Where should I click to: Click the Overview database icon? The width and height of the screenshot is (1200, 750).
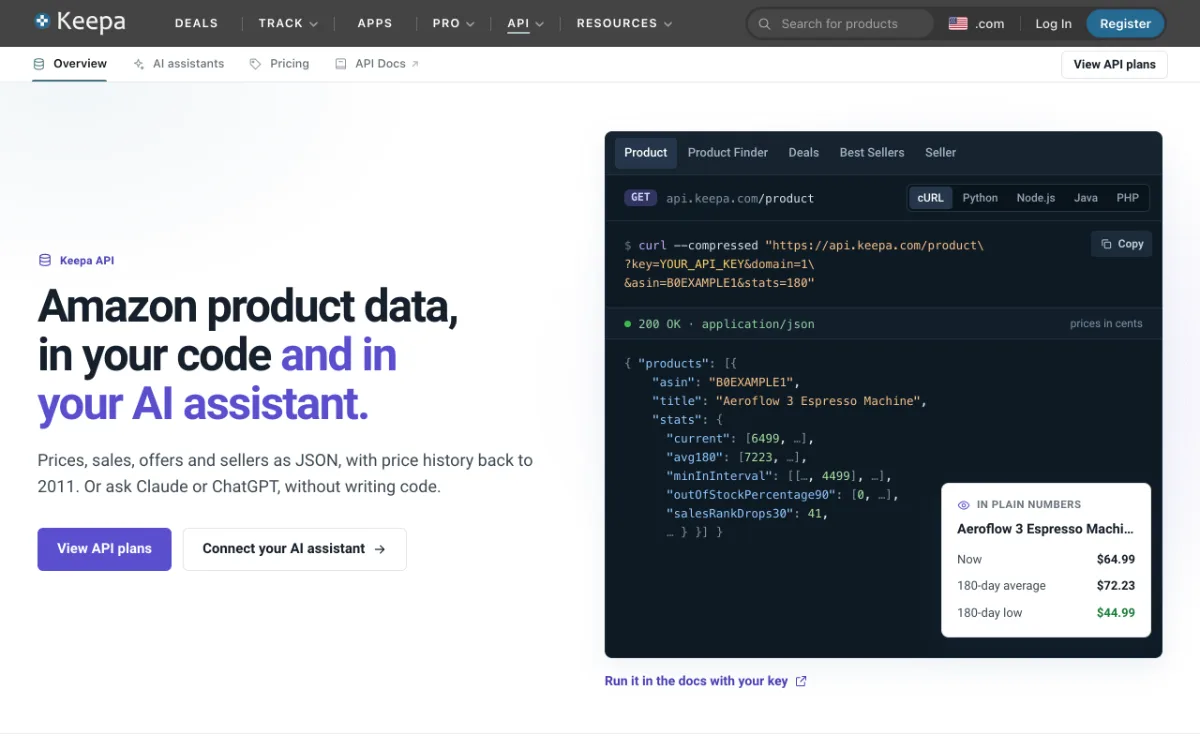[x=39, y=64]
